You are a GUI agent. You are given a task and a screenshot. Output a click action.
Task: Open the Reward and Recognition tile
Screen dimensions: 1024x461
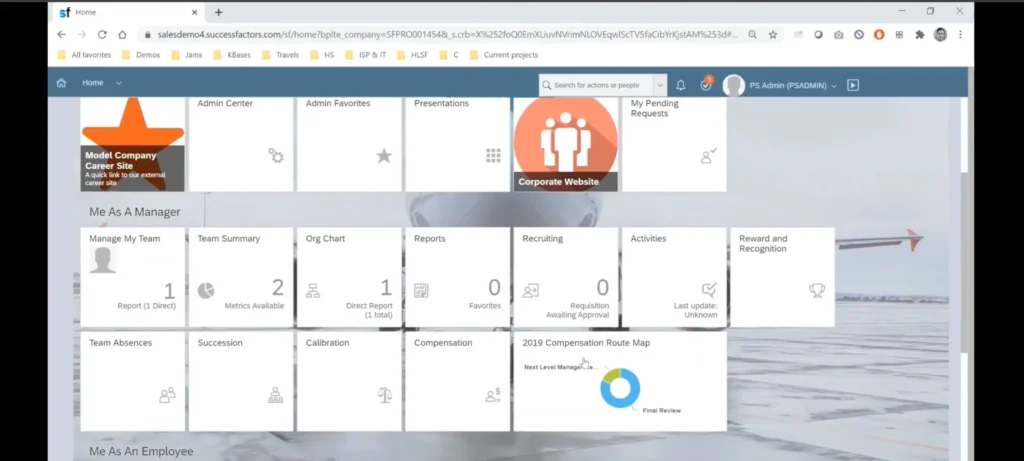tap(782, 277)
